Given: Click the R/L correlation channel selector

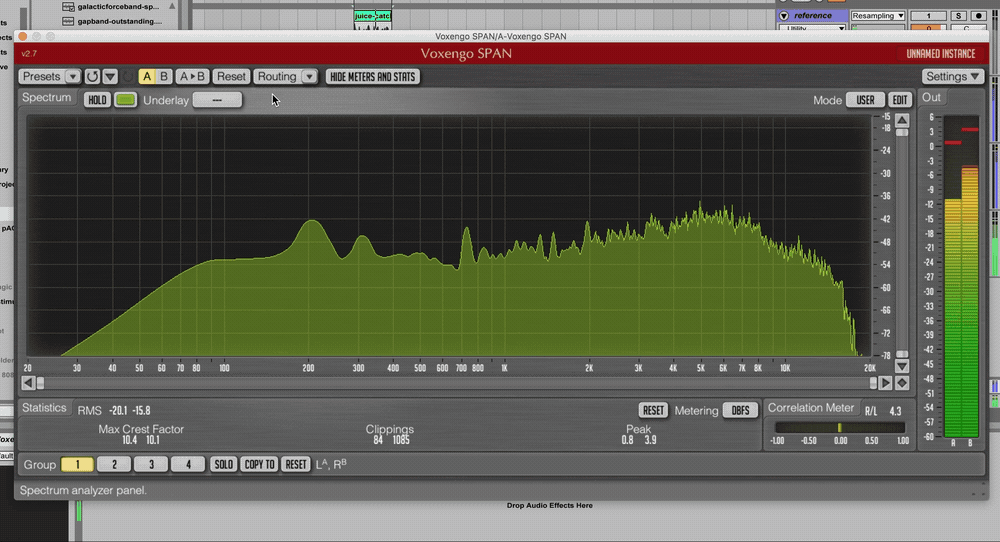Looking at the screenshot, I should point(871,411).
